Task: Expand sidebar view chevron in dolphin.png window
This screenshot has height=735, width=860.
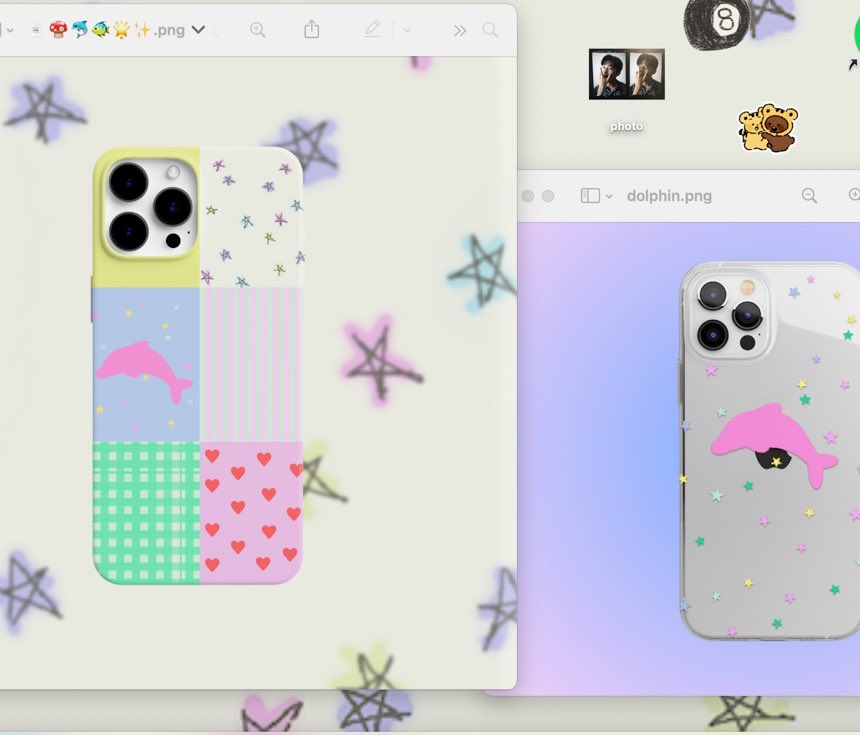Action: coord(609,196)
